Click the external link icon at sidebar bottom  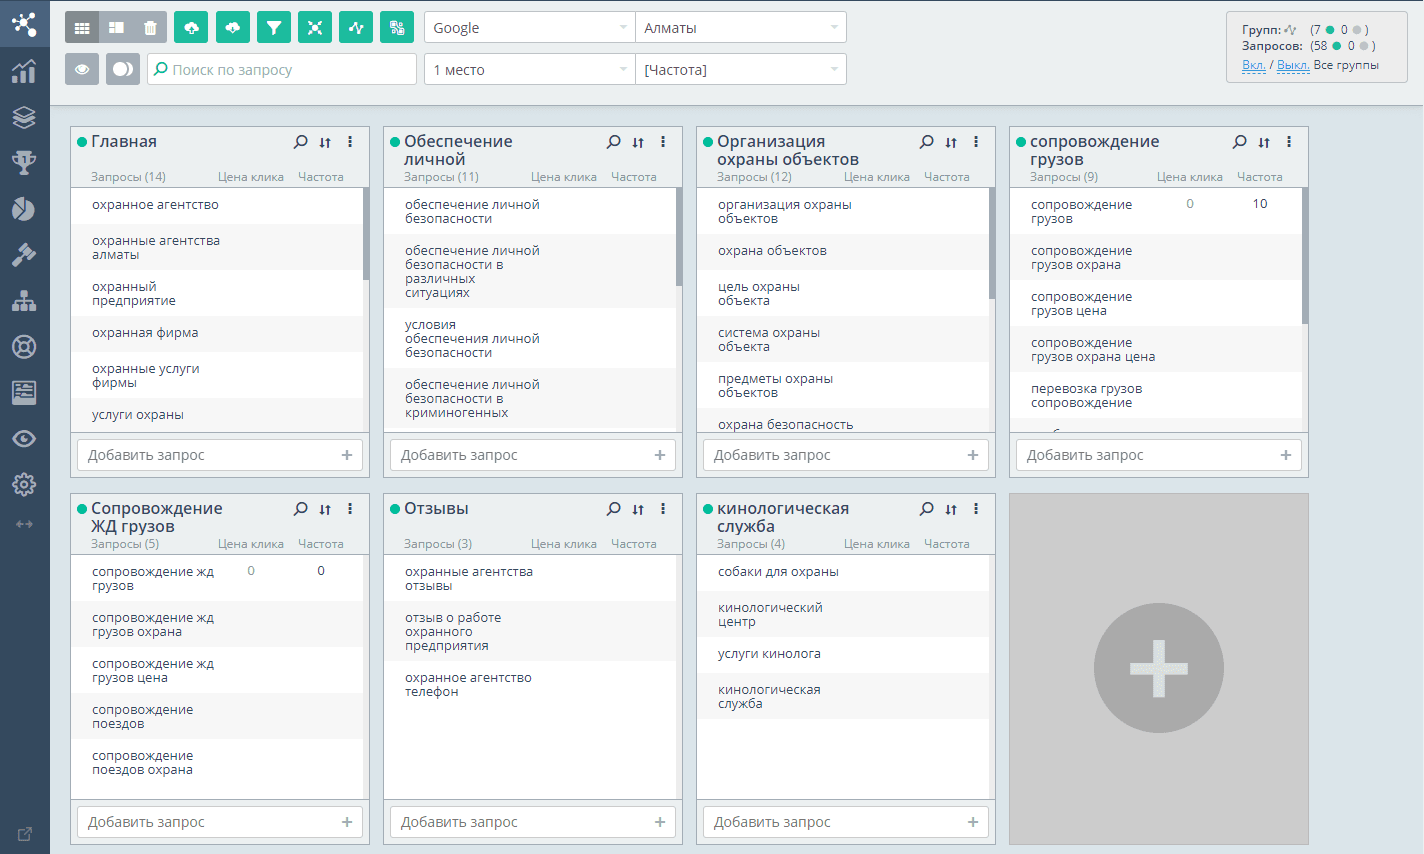pos(25,833)
